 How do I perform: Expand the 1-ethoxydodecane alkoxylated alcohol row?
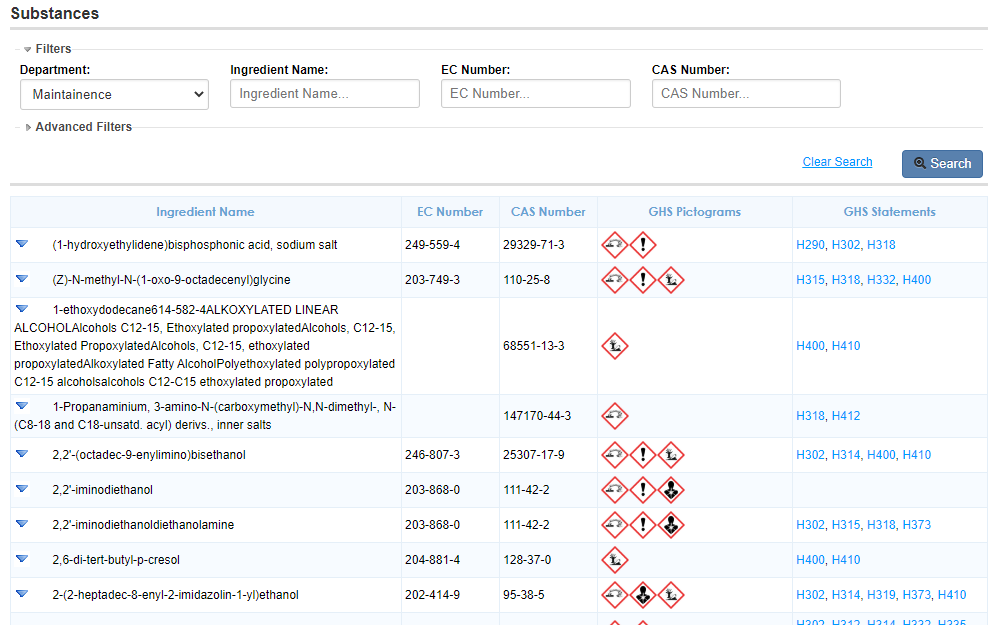tap(22, 309)
